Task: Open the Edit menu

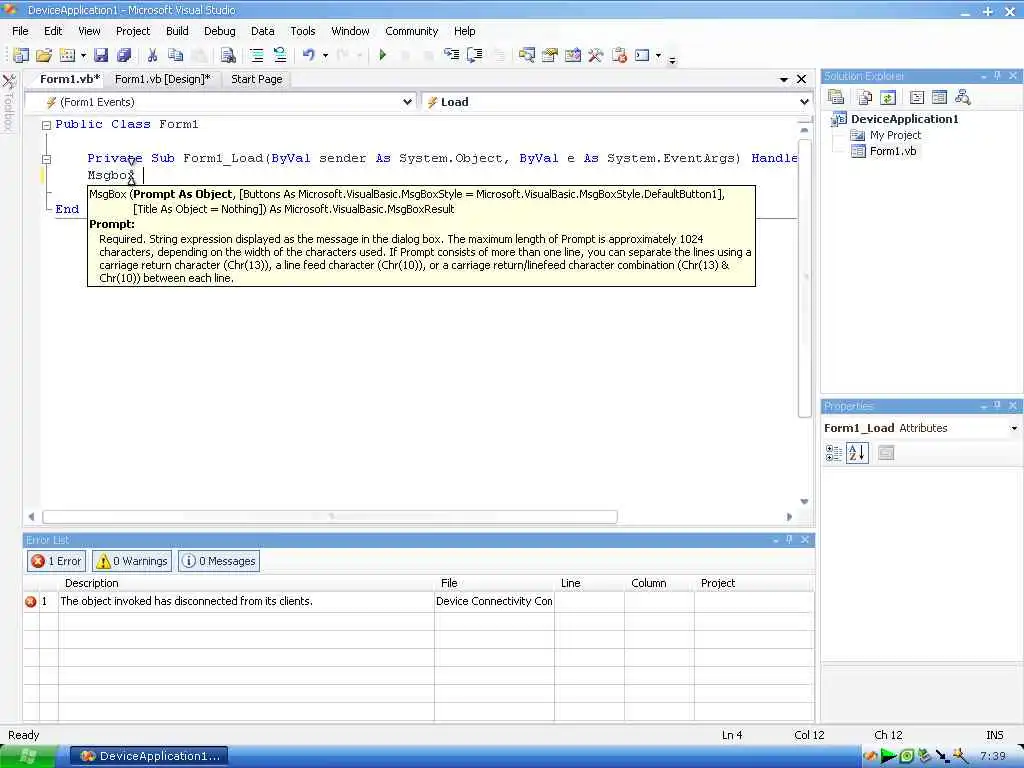Action: coord(53,31)
